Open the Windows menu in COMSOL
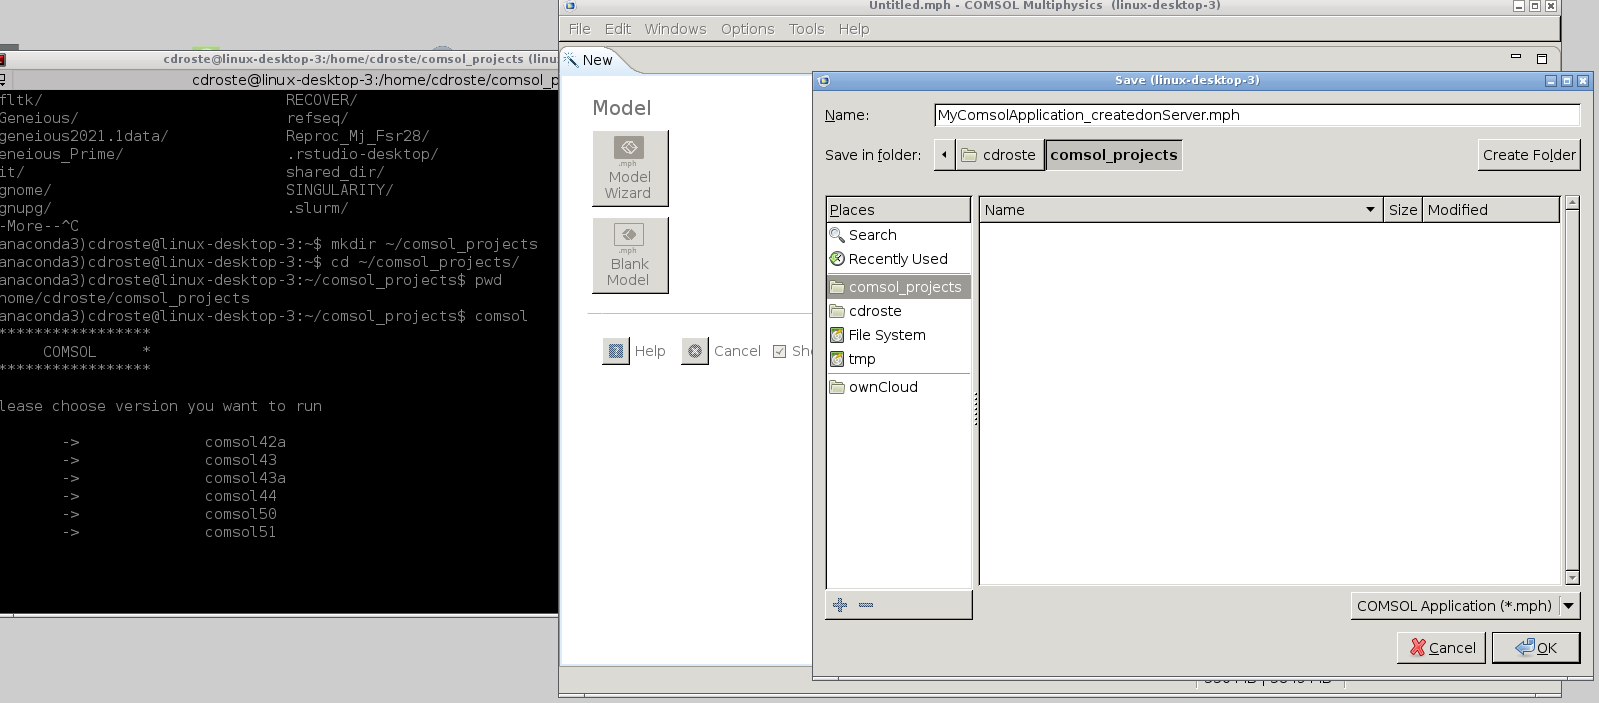 pos(675,29)
